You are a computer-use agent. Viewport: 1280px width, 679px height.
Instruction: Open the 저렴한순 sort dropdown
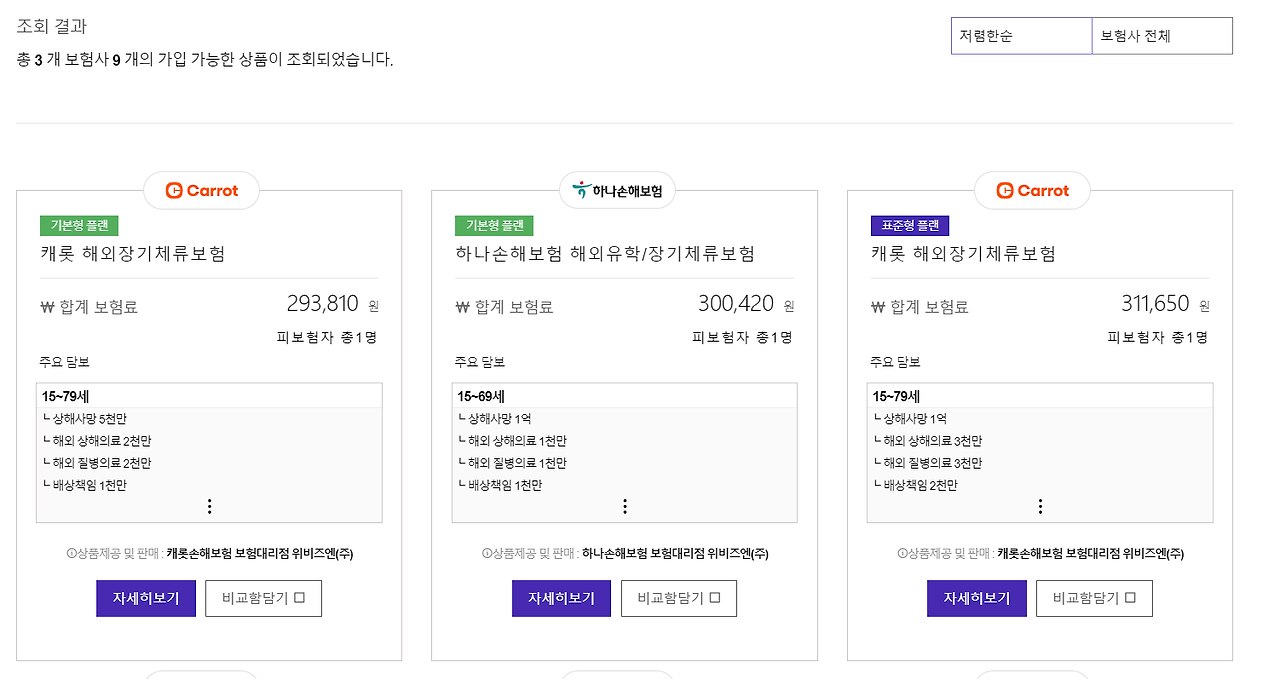[x=1021, y=35]
